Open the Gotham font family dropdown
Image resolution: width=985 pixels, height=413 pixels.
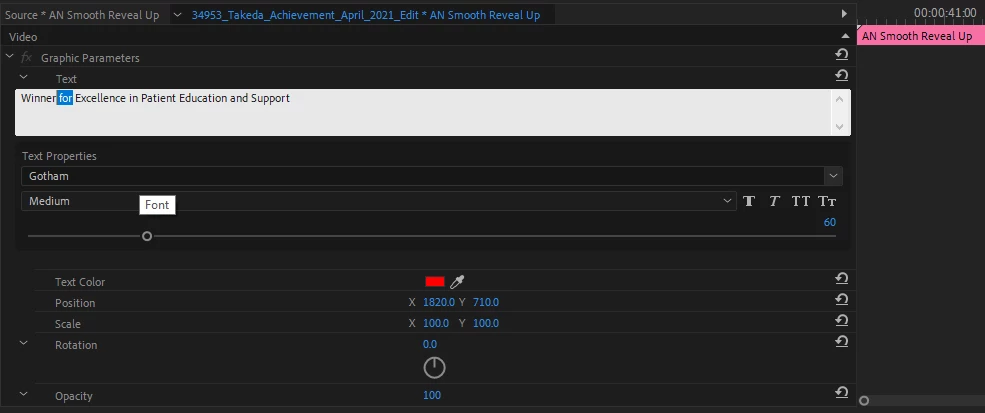pos(834,176)
